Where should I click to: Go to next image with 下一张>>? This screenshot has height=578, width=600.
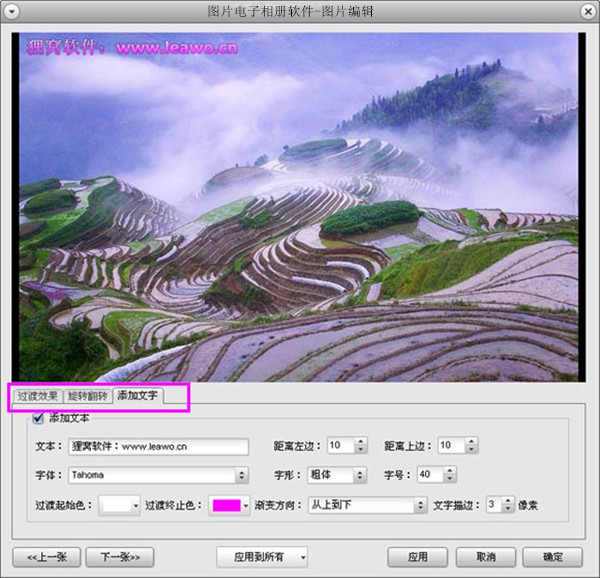[x=120, y=557]
